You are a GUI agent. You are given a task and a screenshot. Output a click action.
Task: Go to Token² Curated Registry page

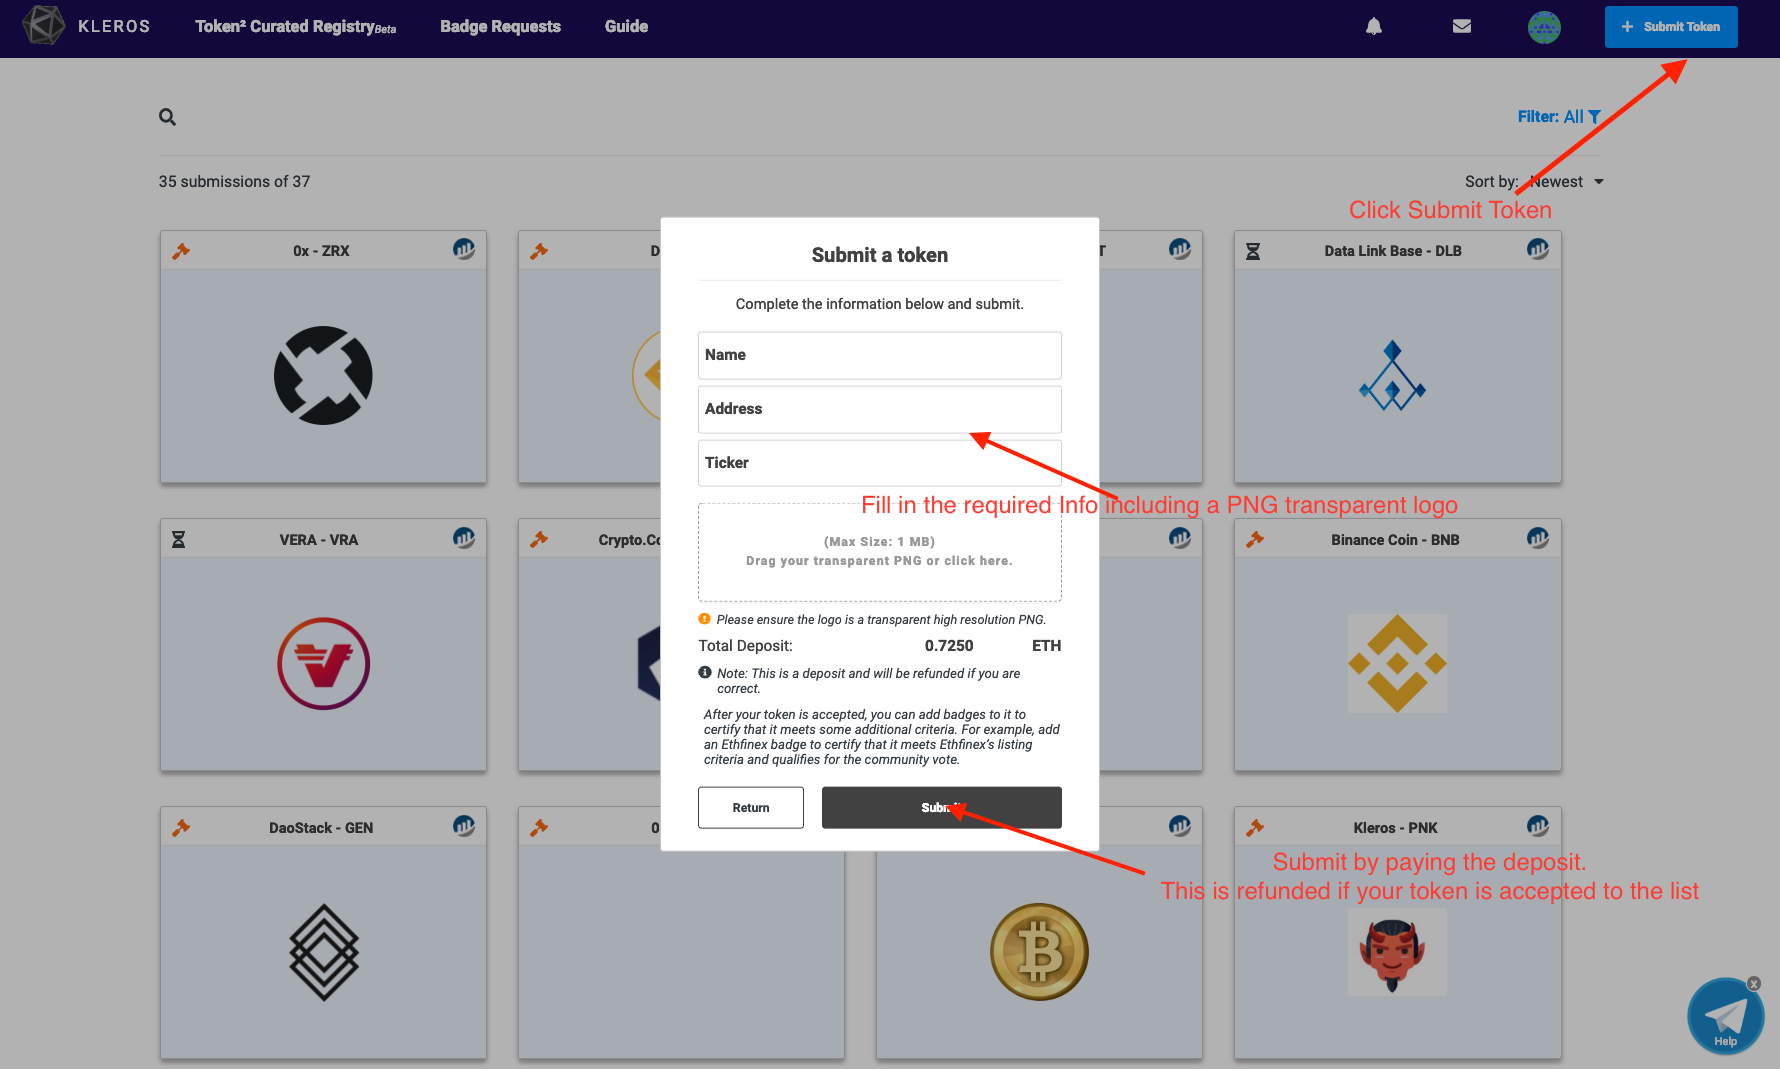295,27
